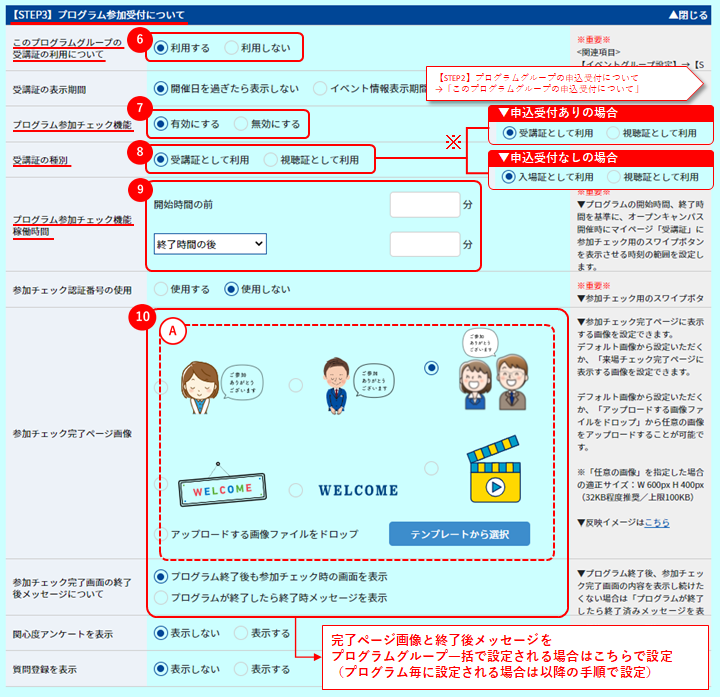The width and height of the screenshot is (720, 697).
Task: Pick the bowing businessman illustration image
Action: [x=358, y=386]
